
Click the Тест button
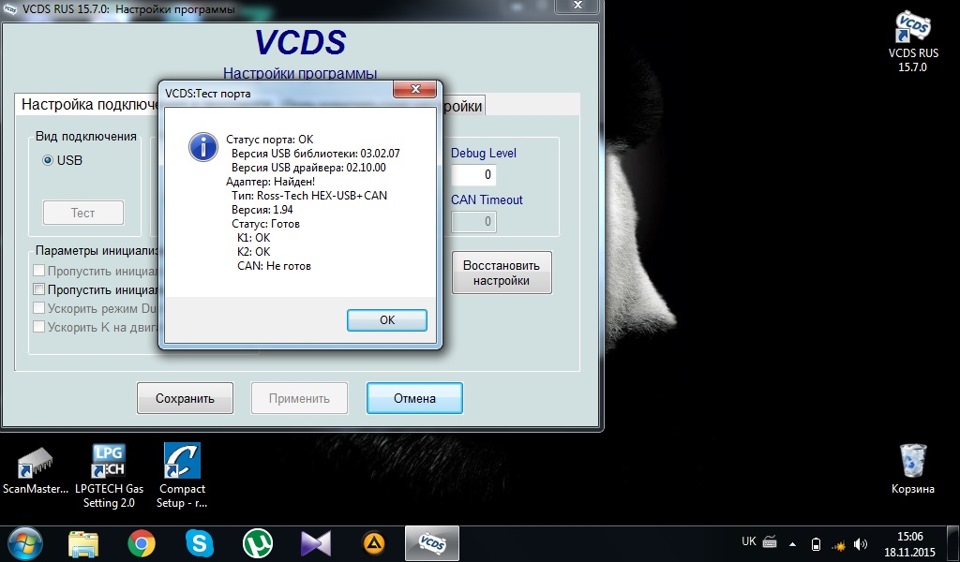point(83,213)
